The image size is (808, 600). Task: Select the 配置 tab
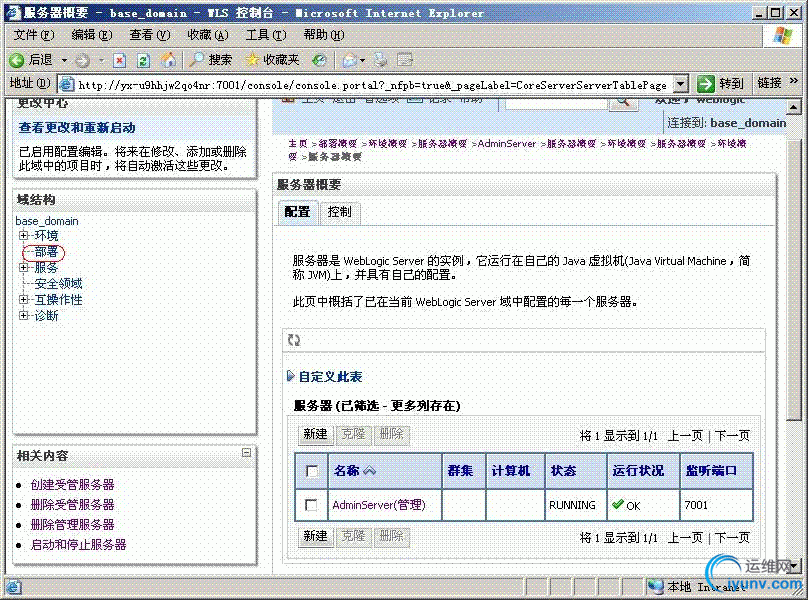pos(297,212)
